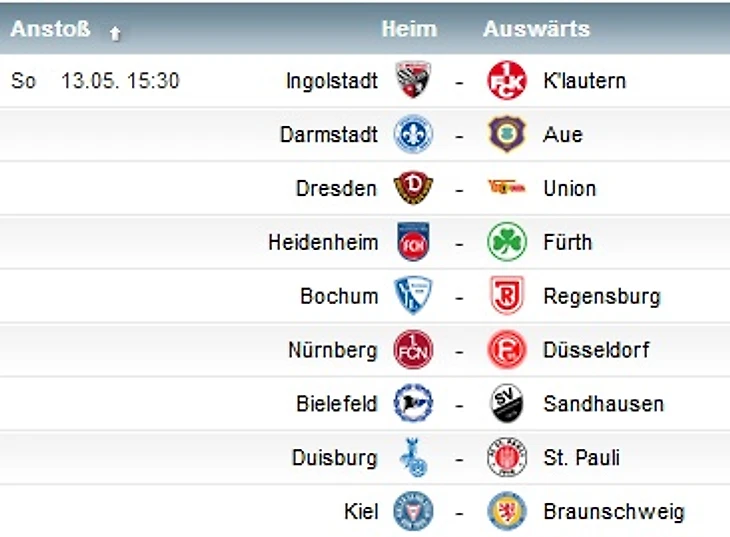Click the Heidenheim FCH crest

(x=413, y=242)
